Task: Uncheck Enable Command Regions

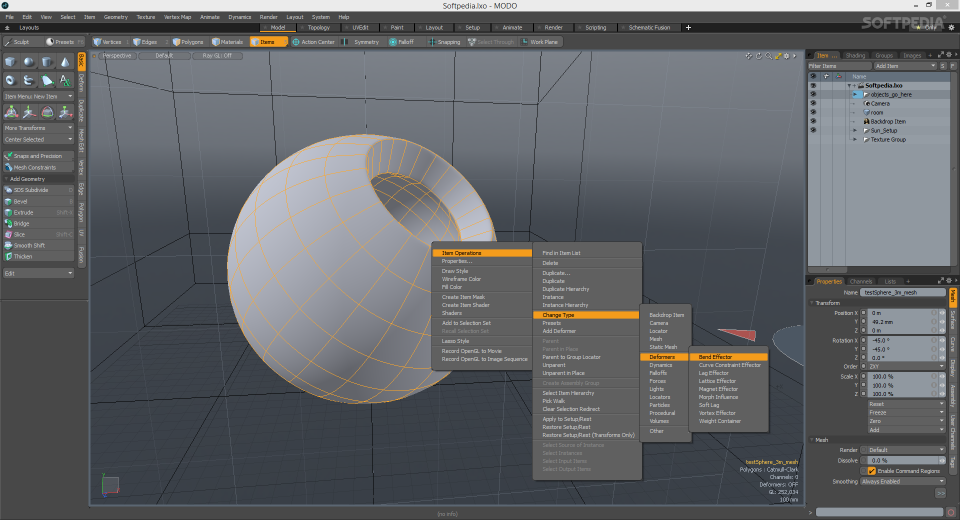Action: pyautogui.click(x=872, y=470)
